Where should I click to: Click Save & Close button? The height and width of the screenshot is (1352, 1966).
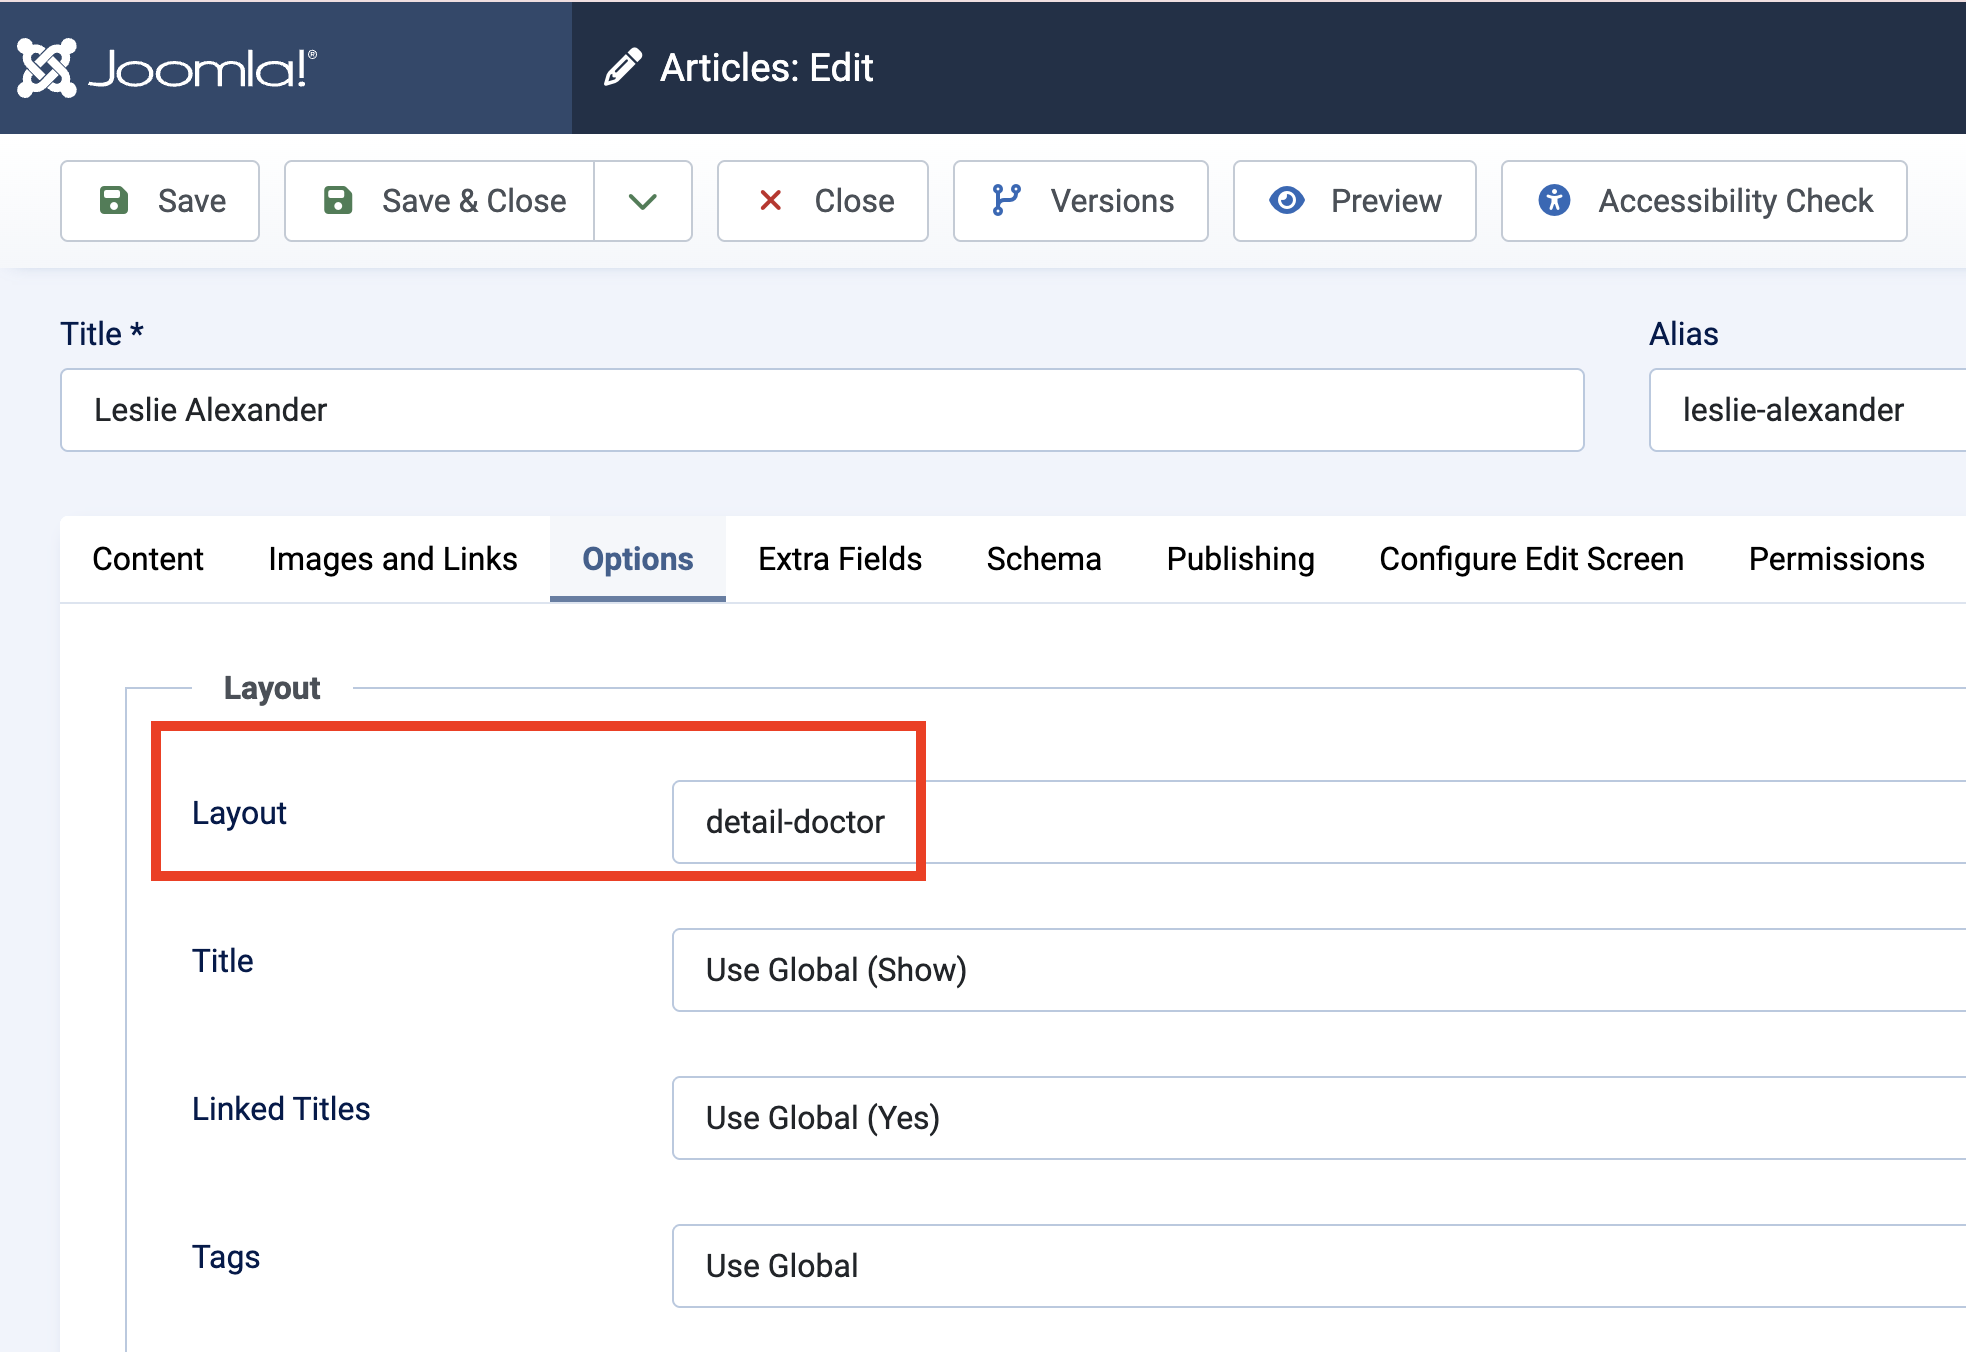pyautogui.click(x=440, y=201)
